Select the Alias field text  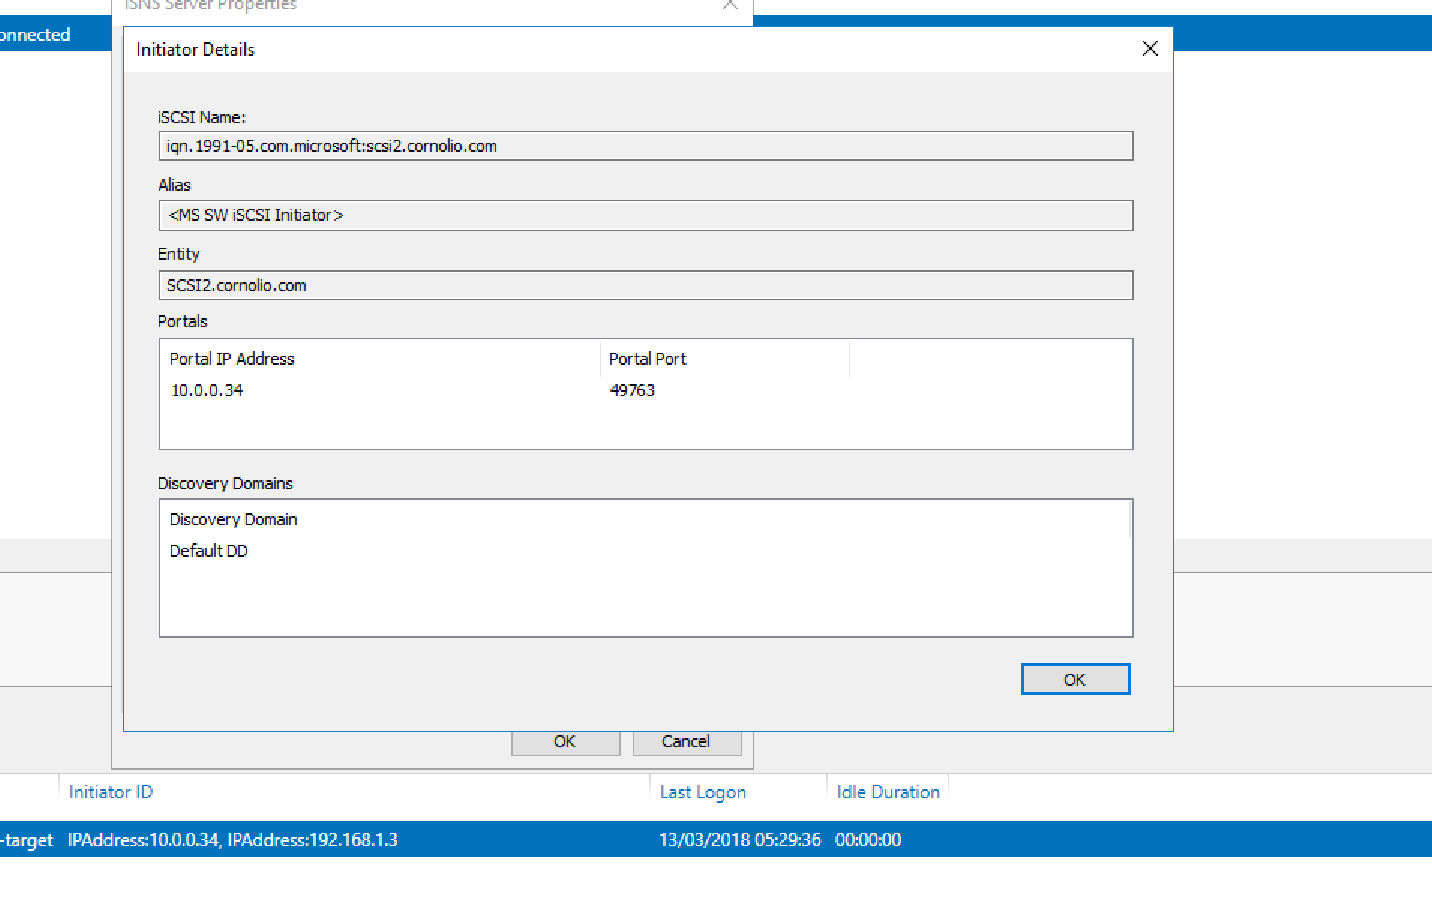point(646,215)
